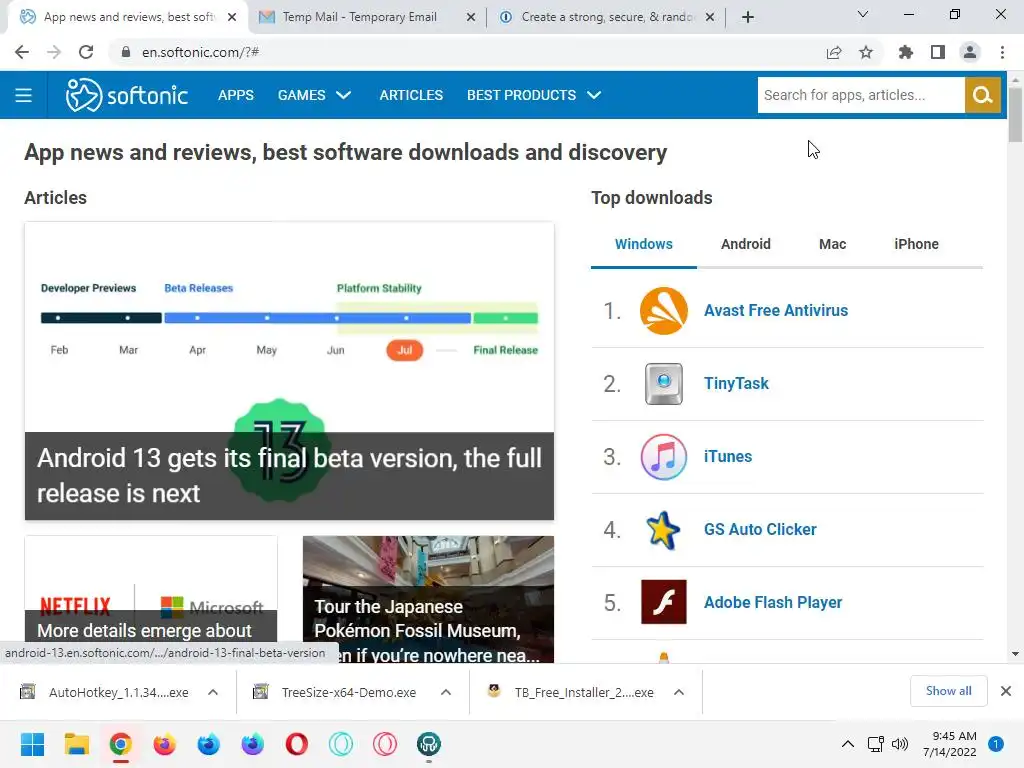Open the APPS menu item

point(236,95)
